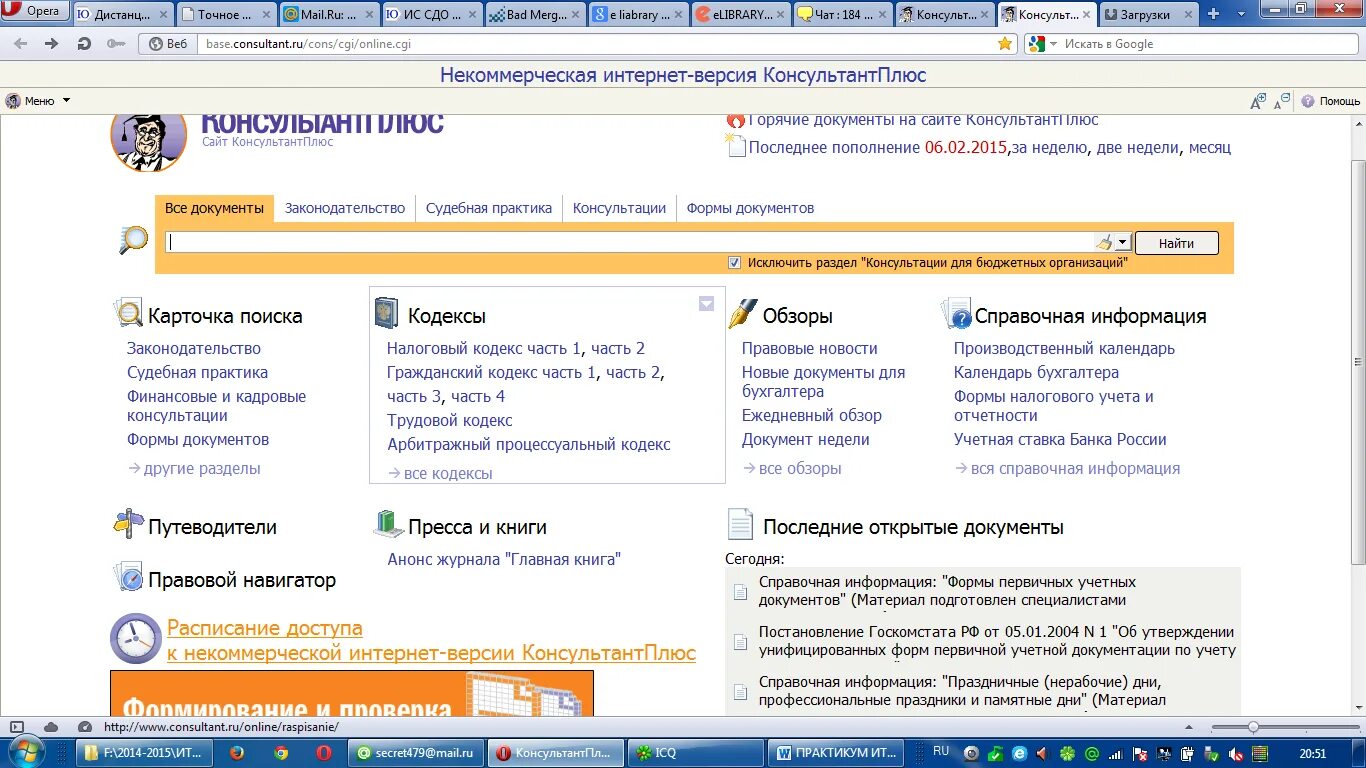Open Арбитражный процессуальный кодекс link

(x=529, y=444)
